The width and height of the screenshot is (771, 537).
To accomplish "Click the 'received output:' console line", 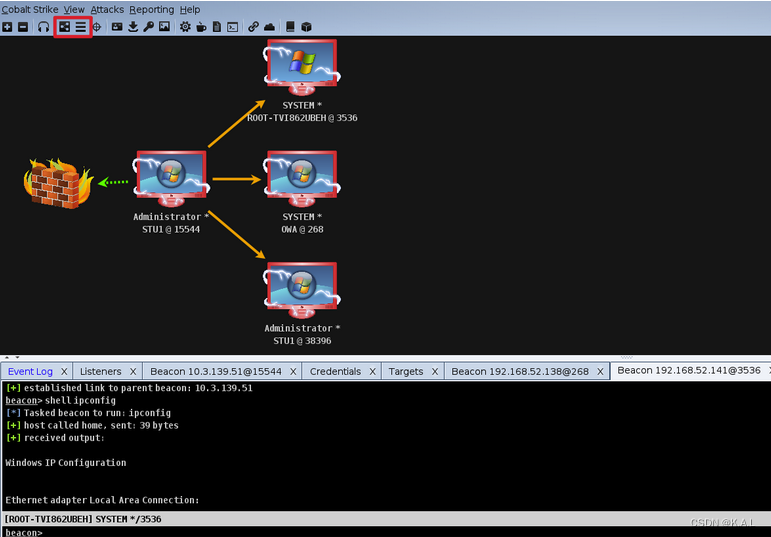I will coord(55,438).
